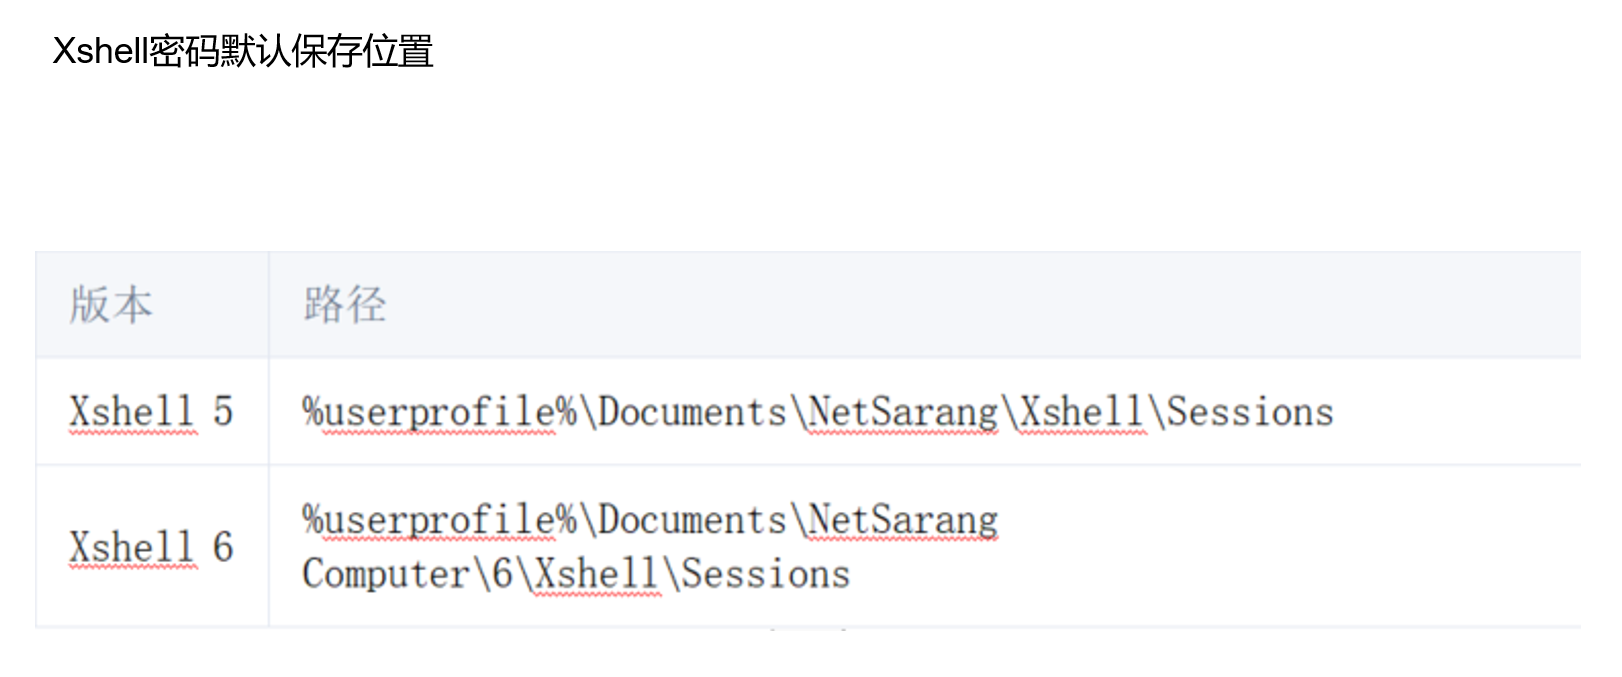Click the number "5" in the version column
This screenshot has width=1622, height=677.
[x=223, y=412]
